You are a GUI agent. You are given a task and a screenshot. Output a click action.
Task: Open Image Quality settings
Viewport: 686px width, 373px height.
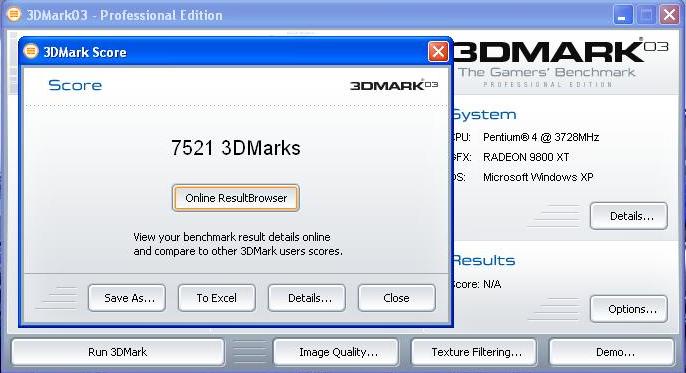[x=336, y=352]
